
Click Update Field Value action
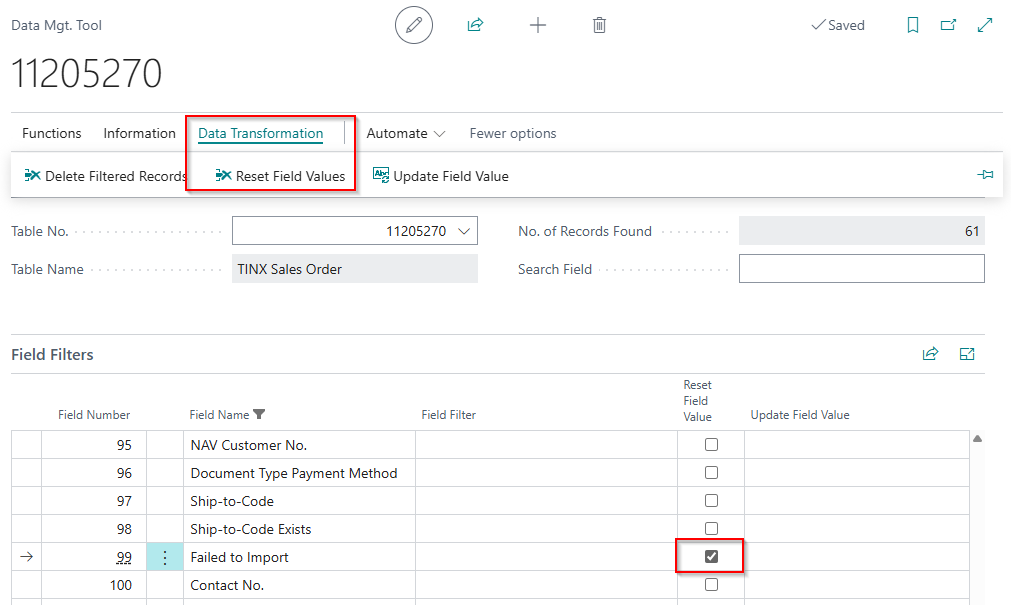pyautogui.click(x=441, y=176)
